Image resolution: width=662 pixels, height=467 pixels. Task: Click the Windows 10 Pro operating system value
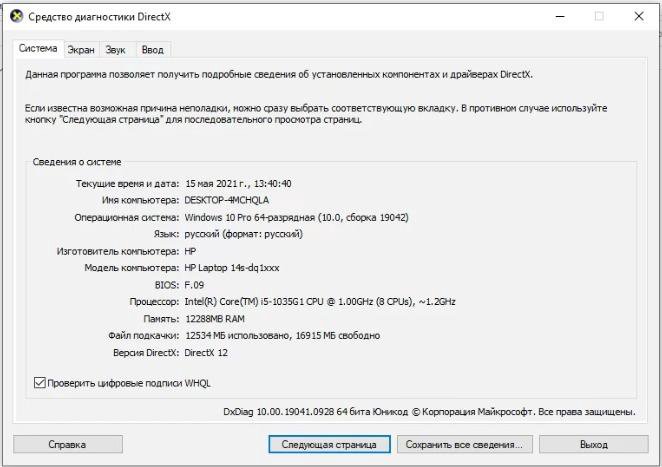(x=296, y=217)
